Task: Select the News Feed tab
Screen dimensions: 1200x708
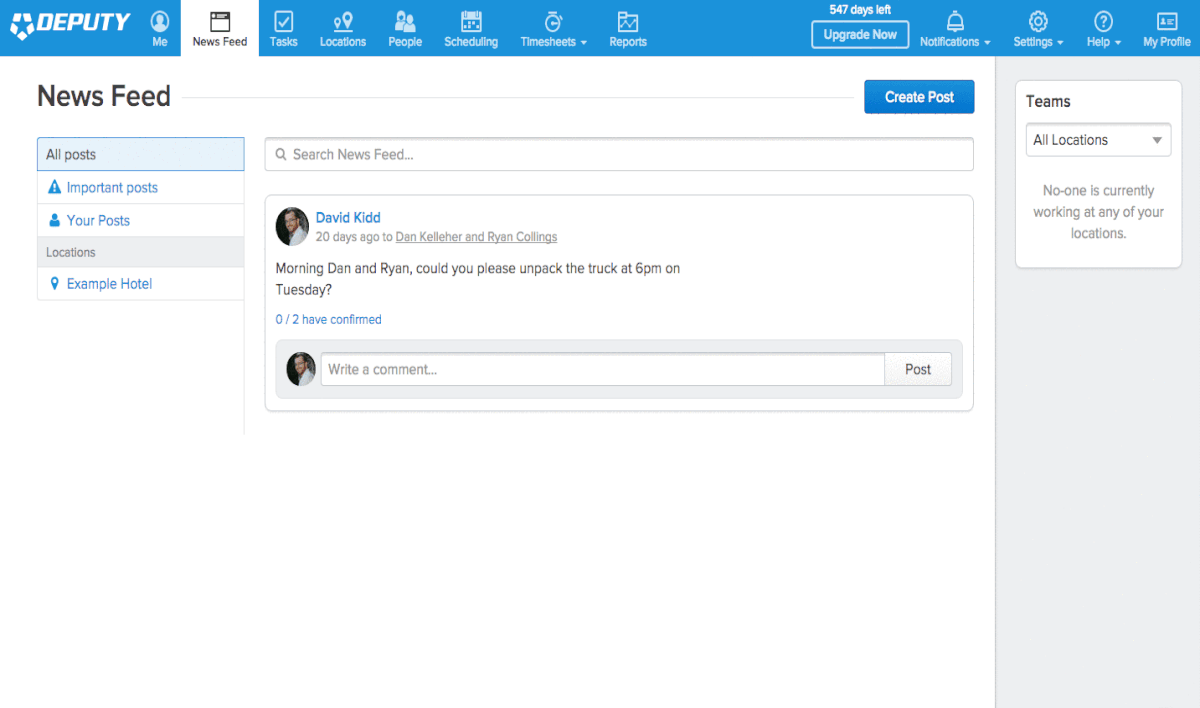Action: [220, 28]
